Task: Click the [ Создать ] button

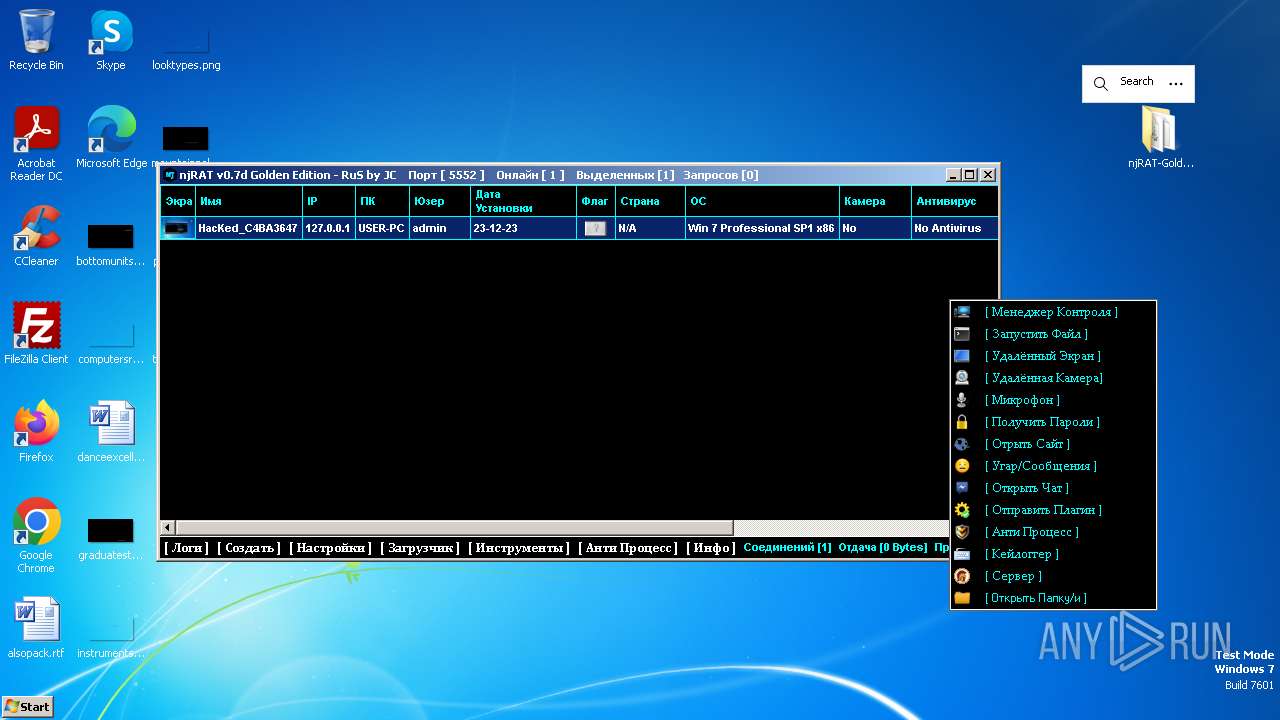Action: (248, 548)
